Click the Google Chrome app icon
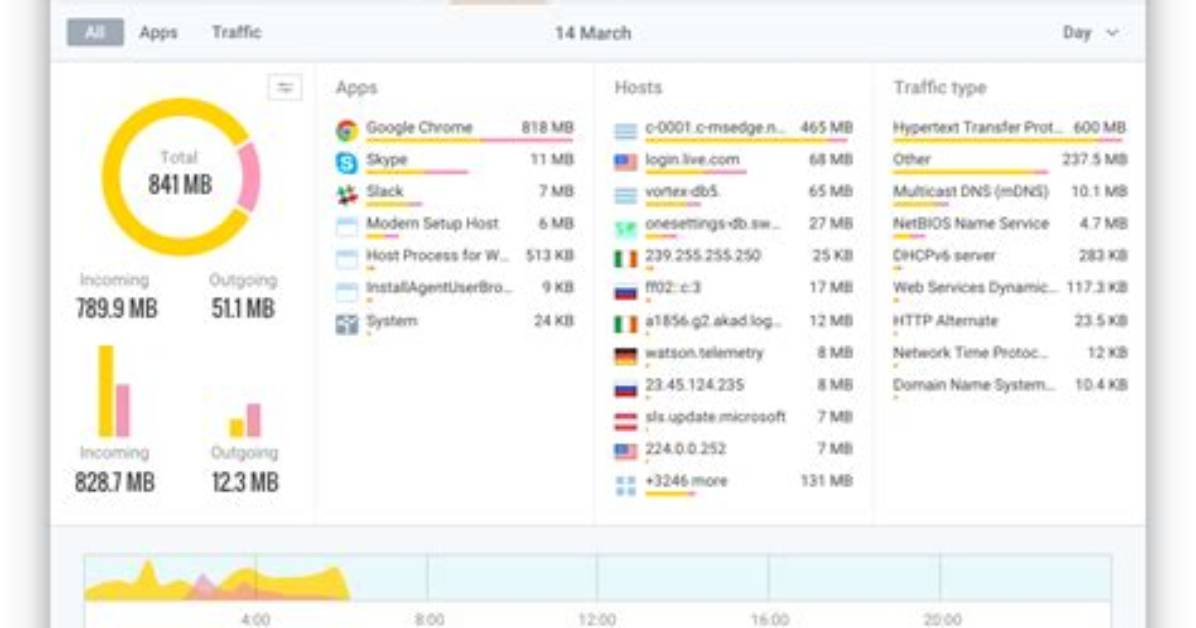This screenshot has width=1196, height=628. [347, 130]
